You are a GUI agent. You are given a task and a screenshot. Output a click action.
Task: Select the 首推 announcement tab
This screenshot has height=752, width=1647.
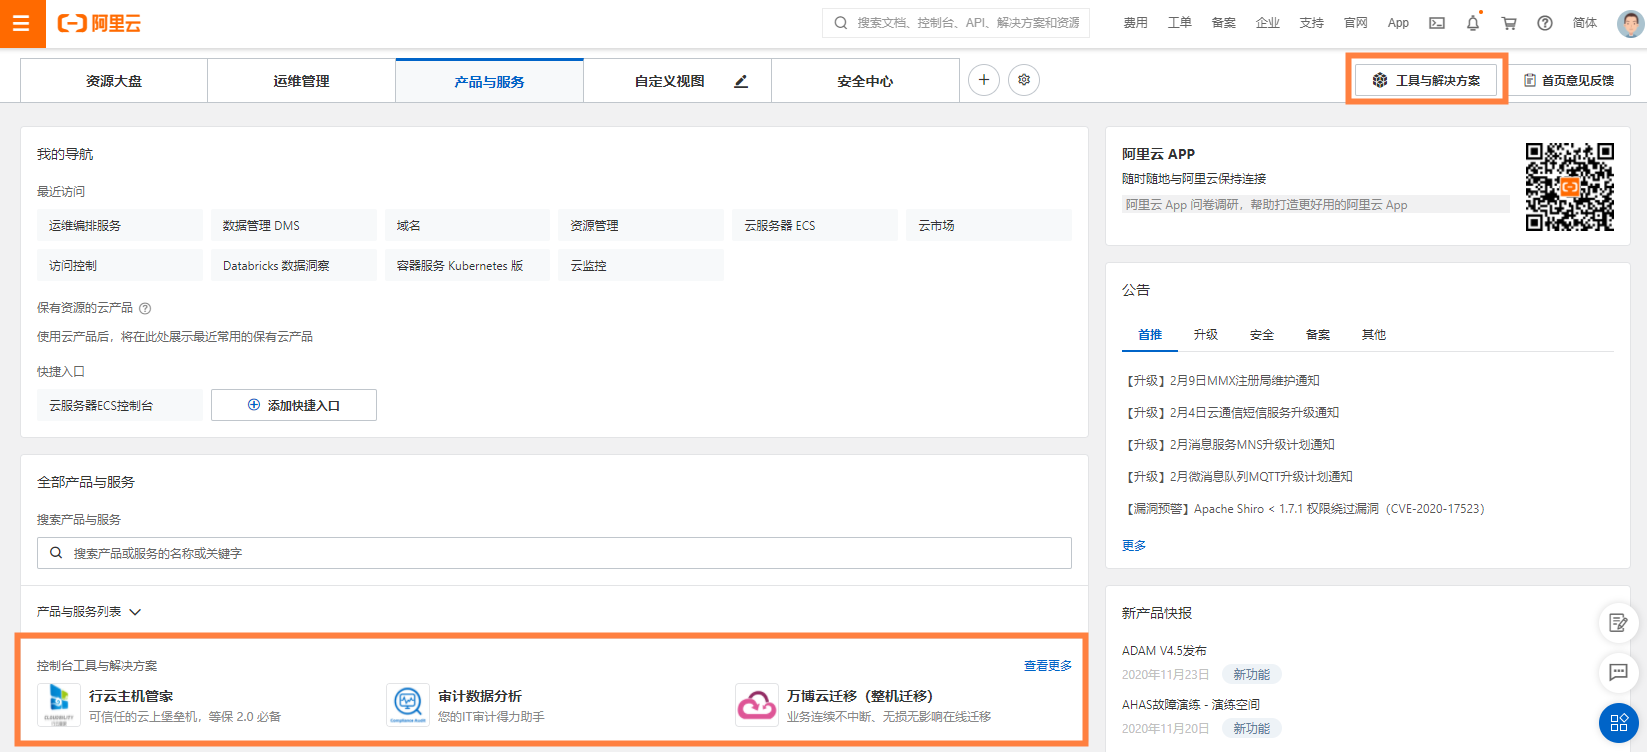tap(1150, 335)
